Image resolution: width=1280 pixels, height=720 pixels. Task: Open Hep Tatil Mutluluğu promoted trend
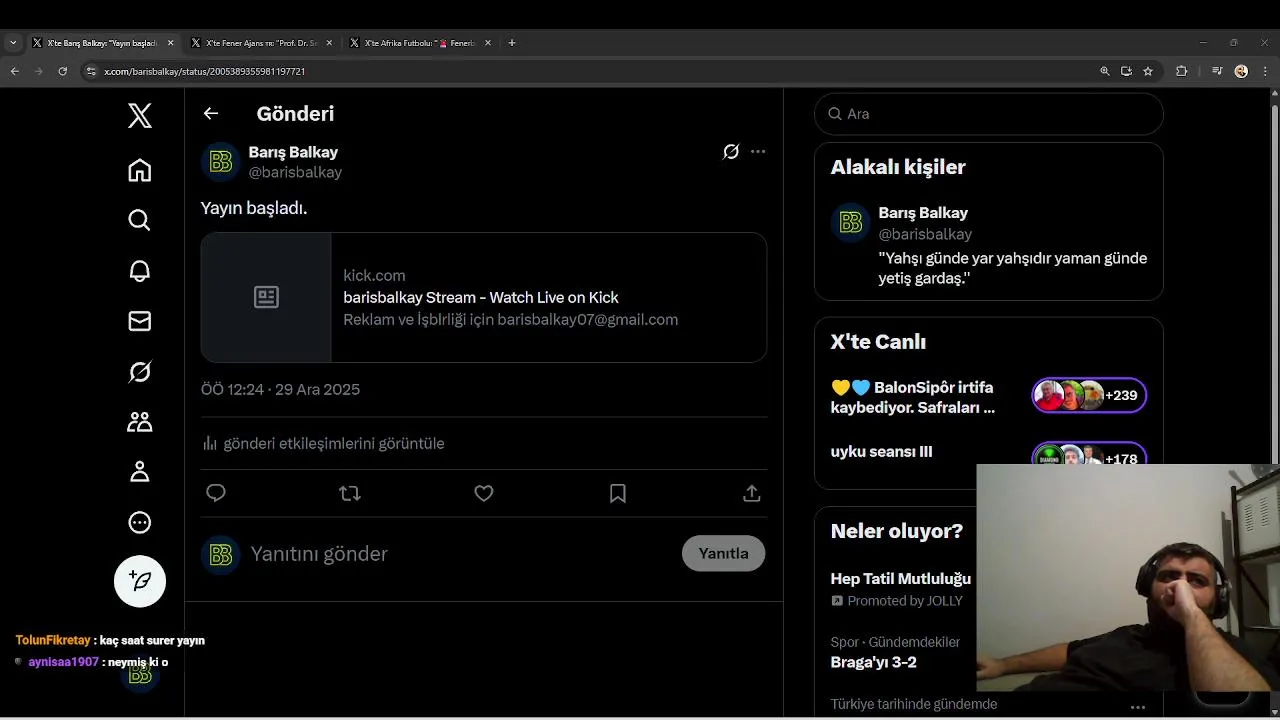click(x=901, y=579)
